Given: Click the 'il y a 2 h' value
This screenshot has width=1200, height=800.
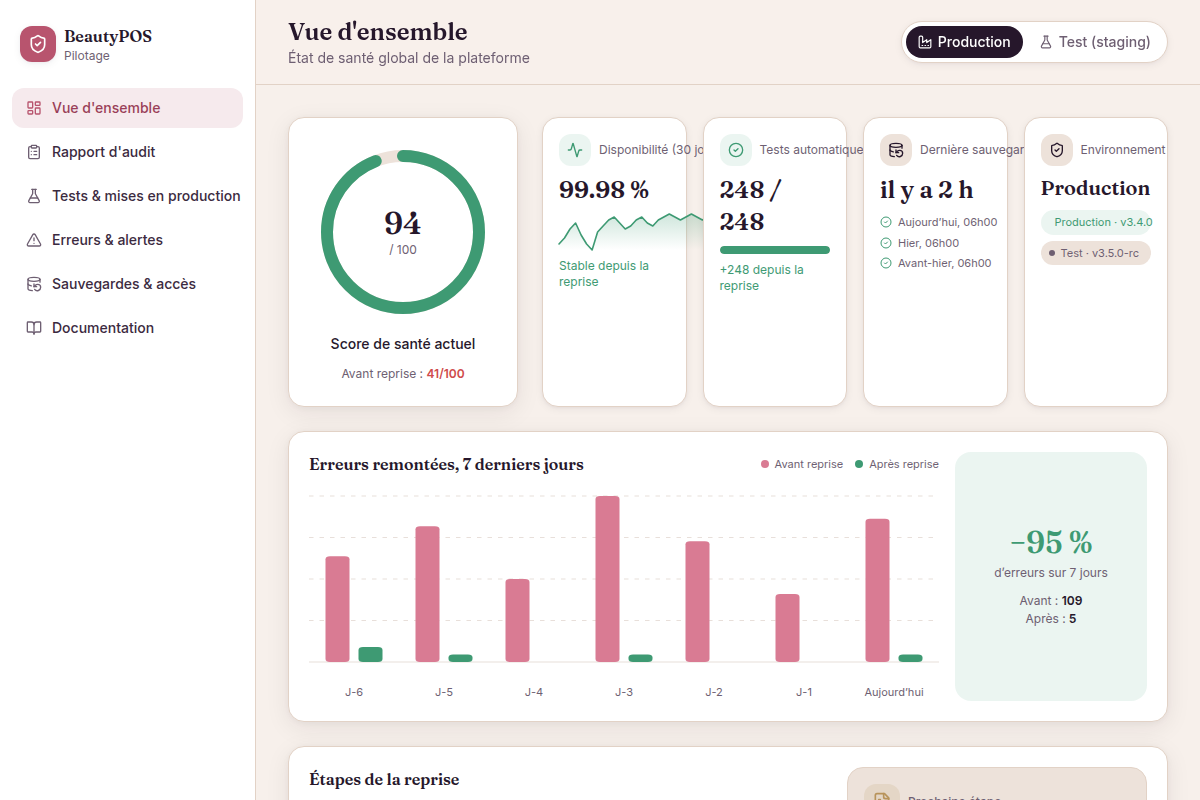Looking at the screenshot, I should [926, 189].
